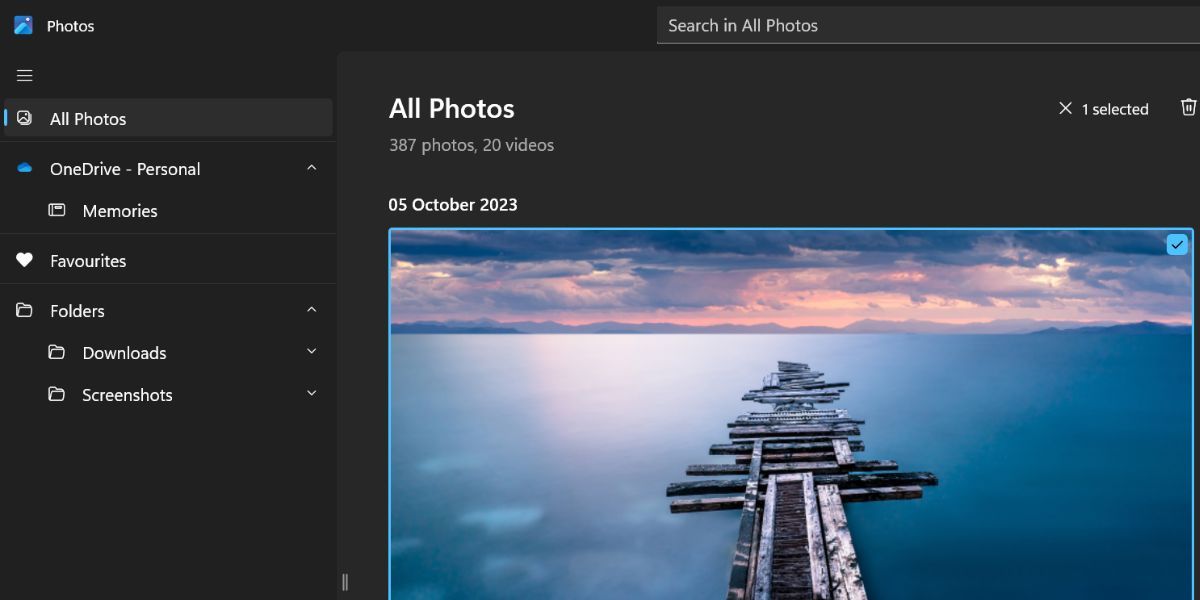Open the navigation hamburger menu

pos(24,75)
